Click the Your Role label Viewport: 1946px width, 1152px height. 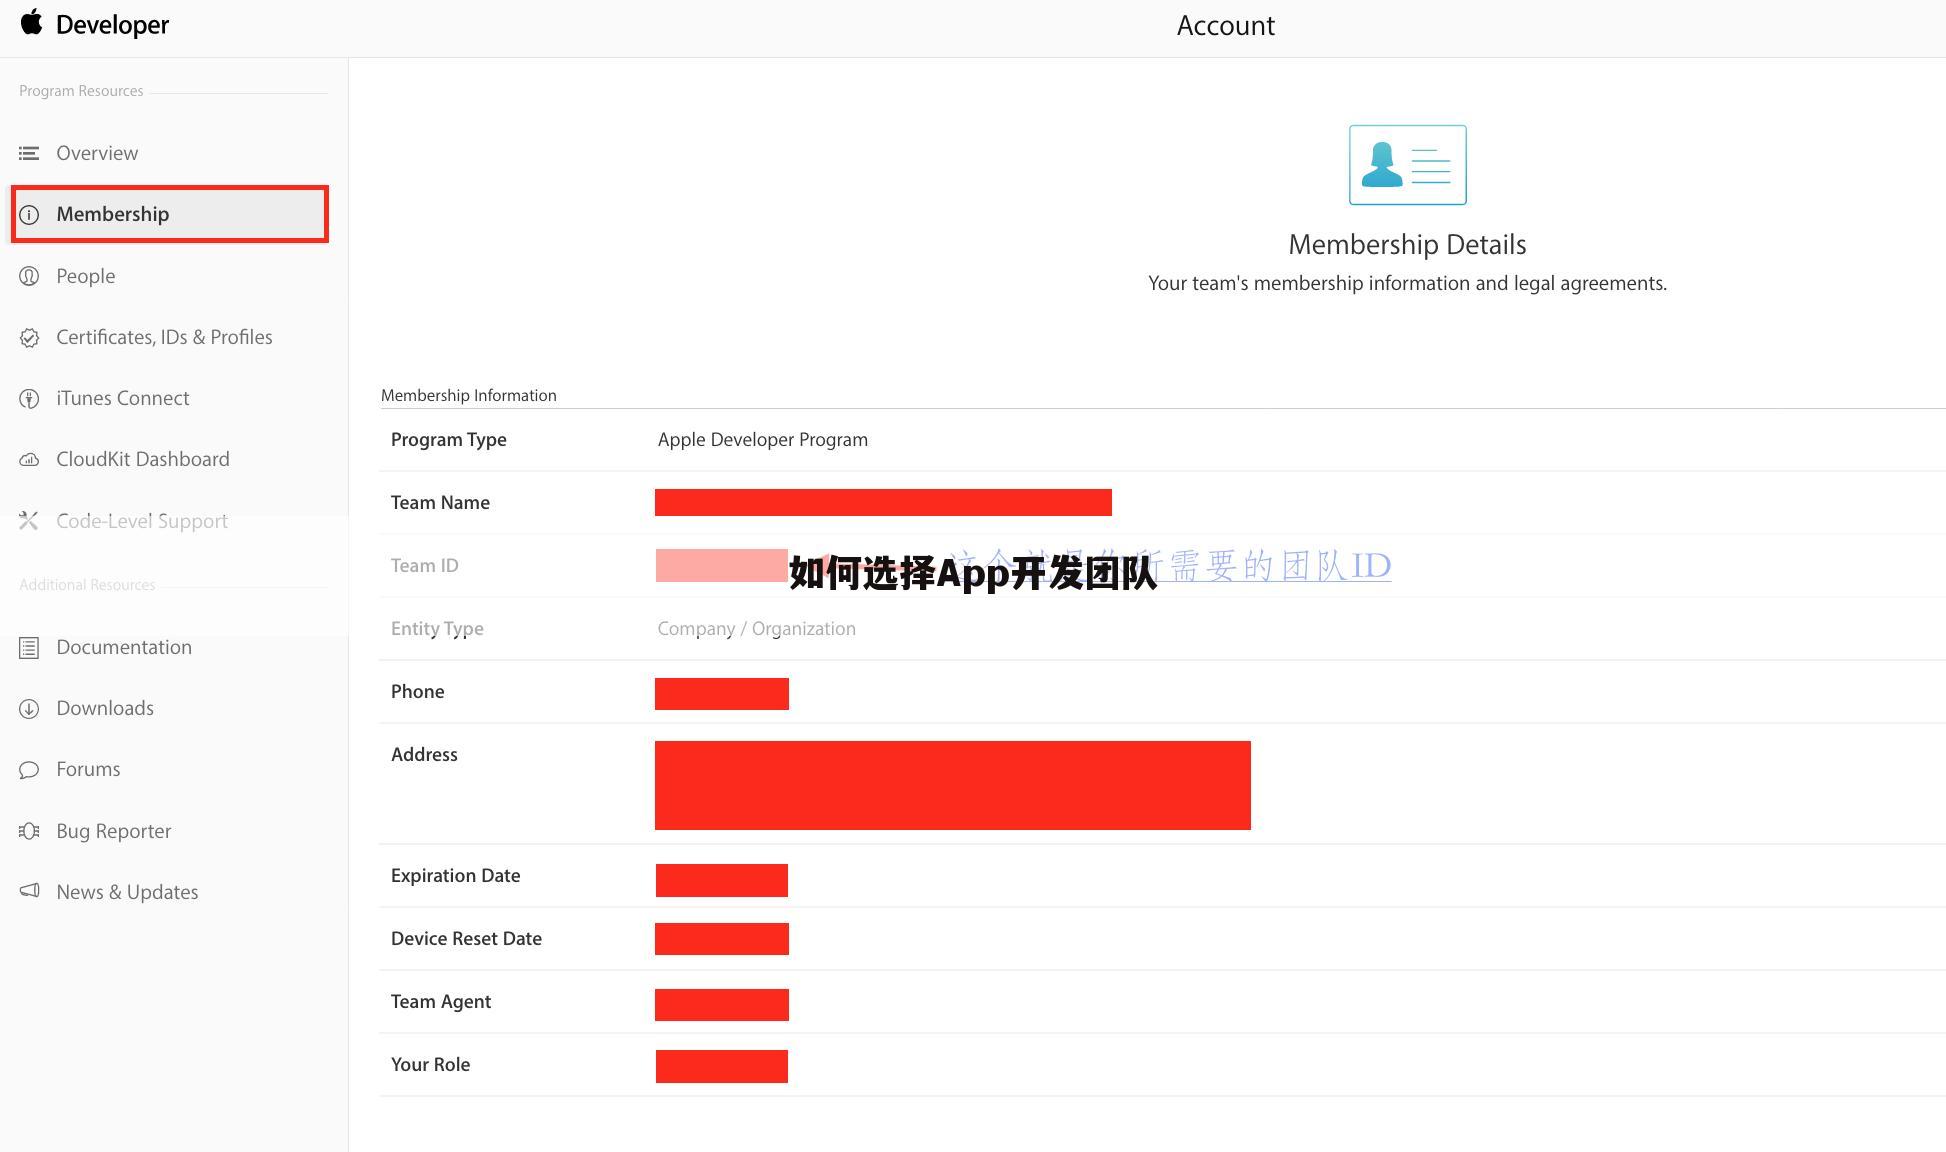click(430, 1064)
